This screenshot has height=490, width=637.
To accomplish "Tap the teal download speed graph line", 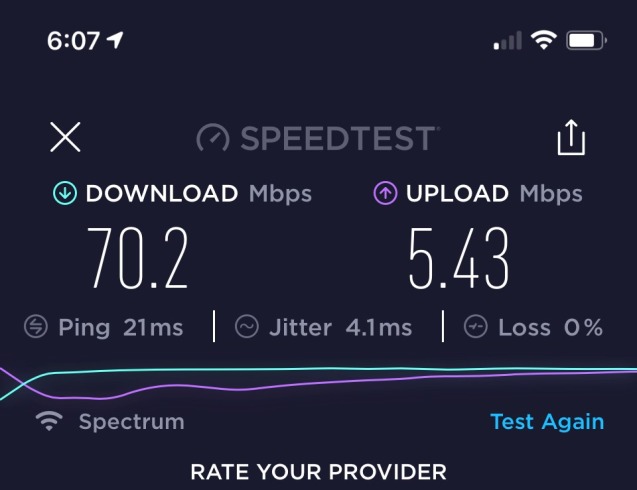I will [325, 369].
